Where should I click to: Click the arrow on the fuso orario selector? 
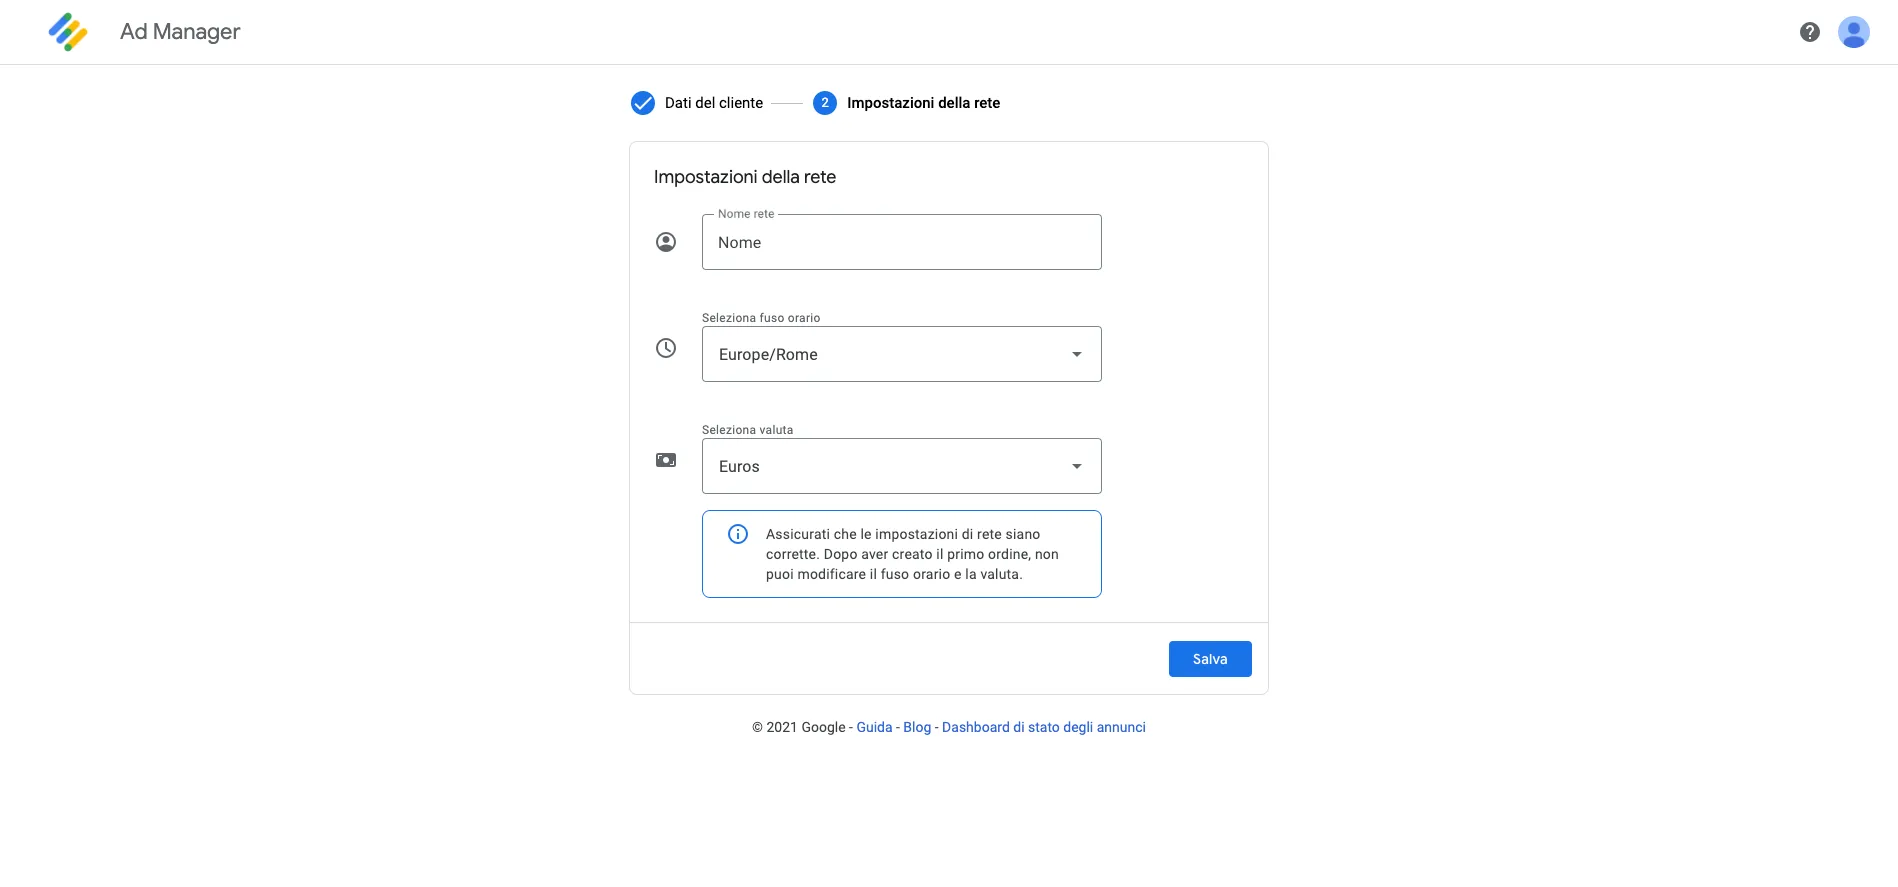tap(1077, 355)
